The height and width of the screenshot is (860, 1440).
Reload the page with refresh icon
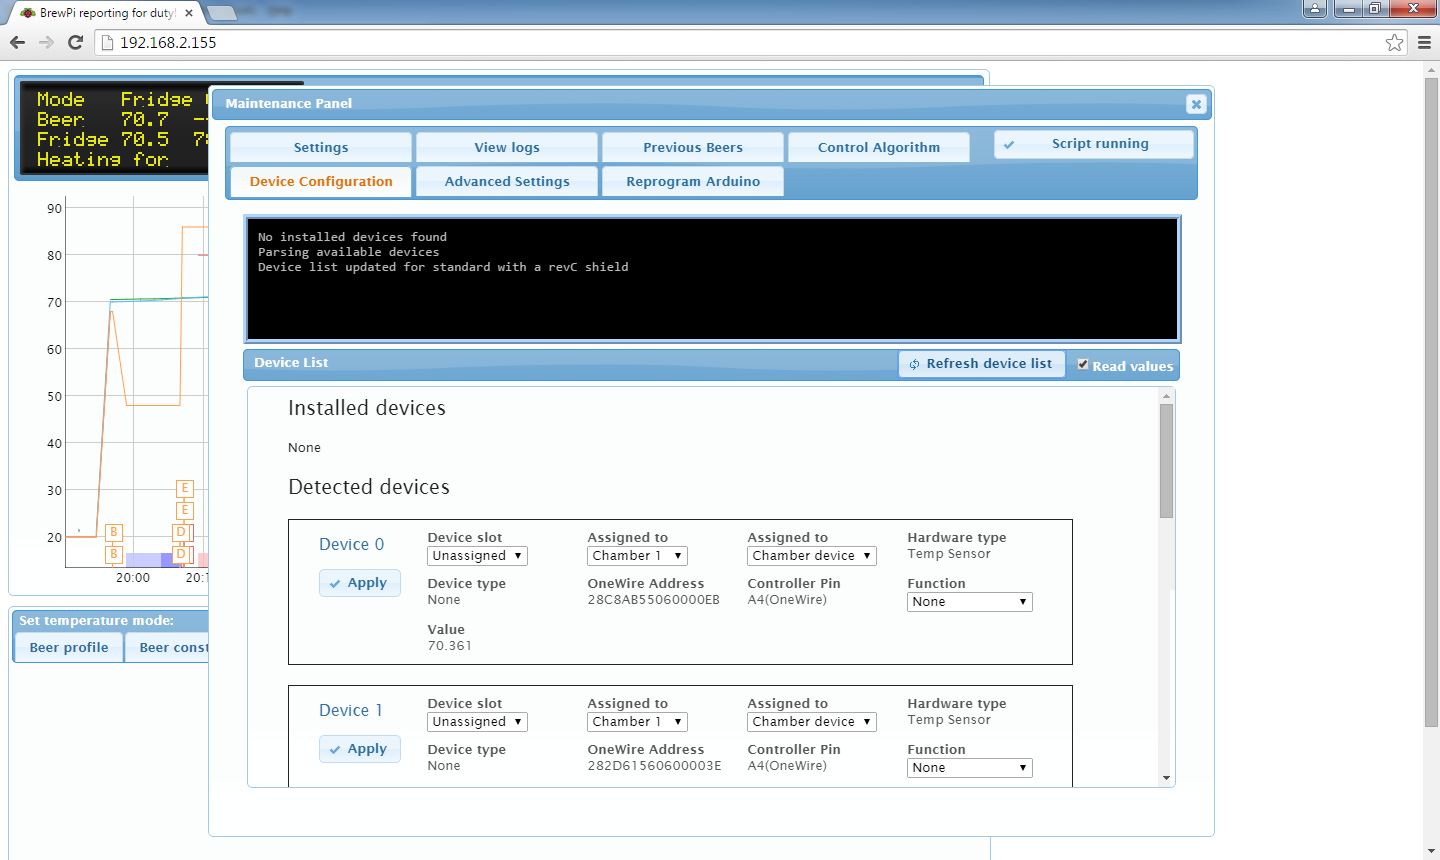(75, 42)
